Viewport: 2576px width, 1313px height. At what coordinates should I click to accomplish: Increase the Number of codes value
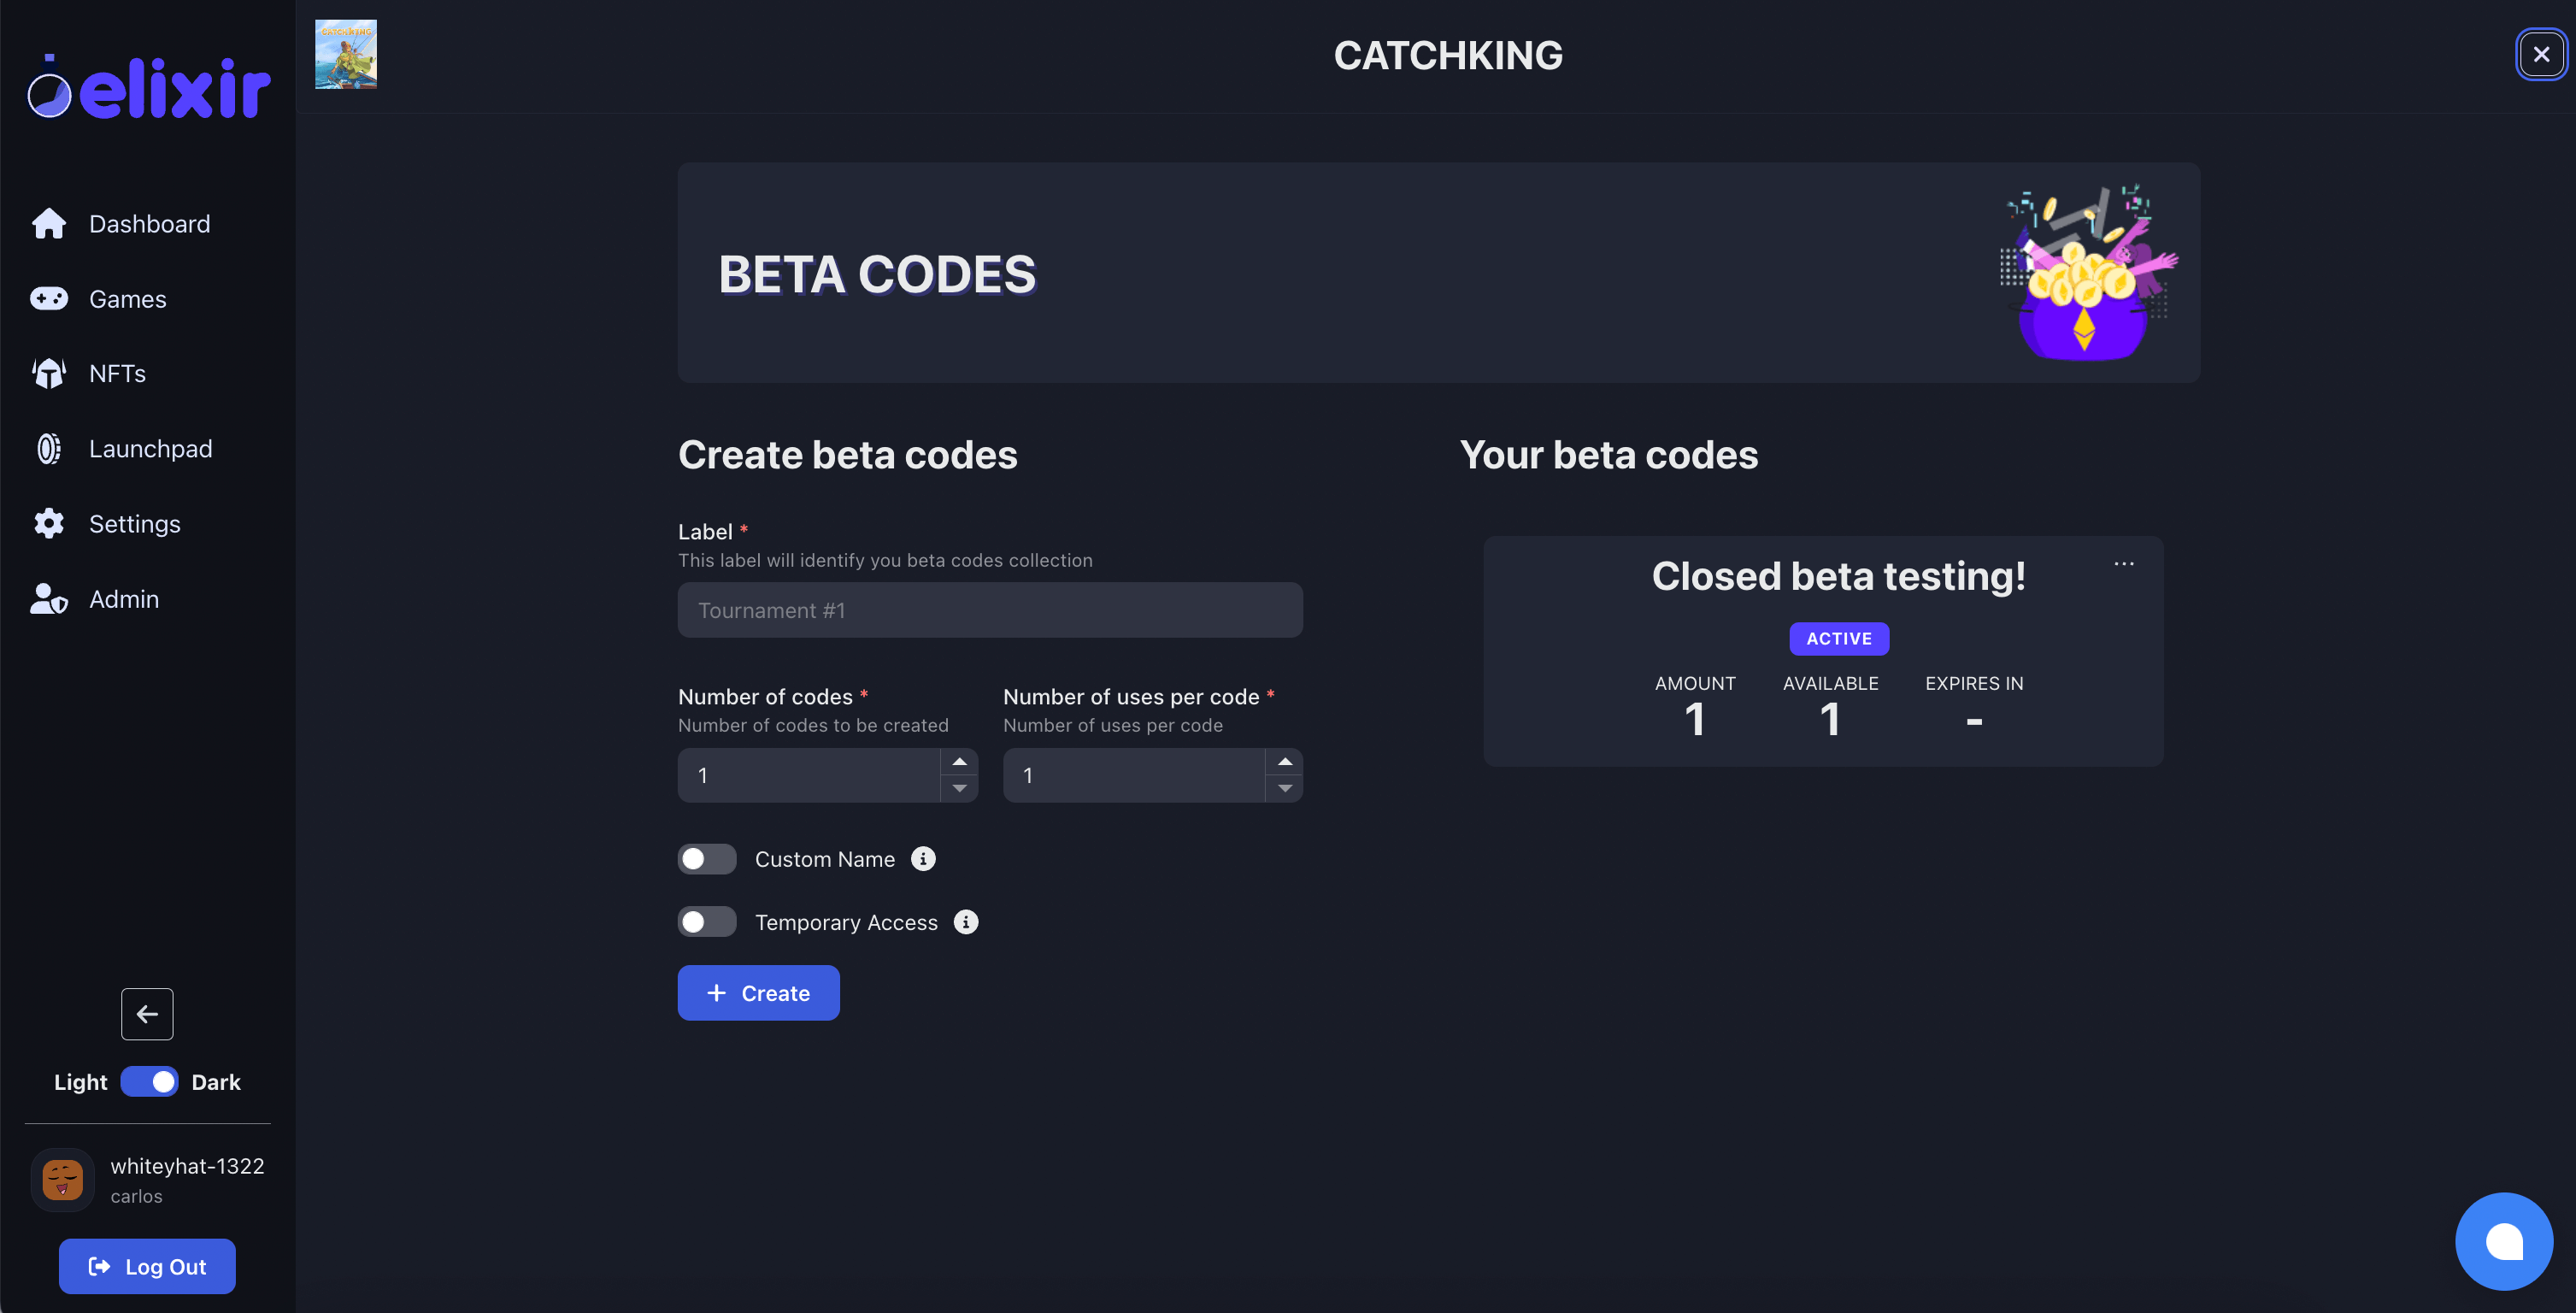(x=959, y=762)
